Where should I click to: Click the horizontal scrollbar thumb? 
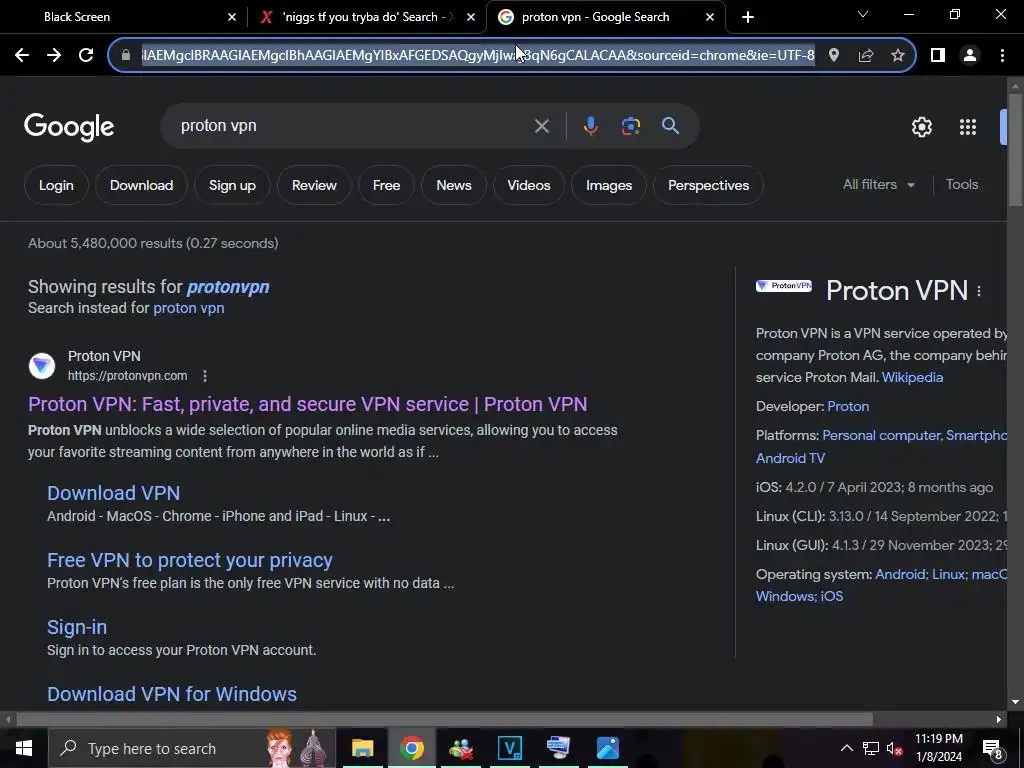click(x=444, y=720)
